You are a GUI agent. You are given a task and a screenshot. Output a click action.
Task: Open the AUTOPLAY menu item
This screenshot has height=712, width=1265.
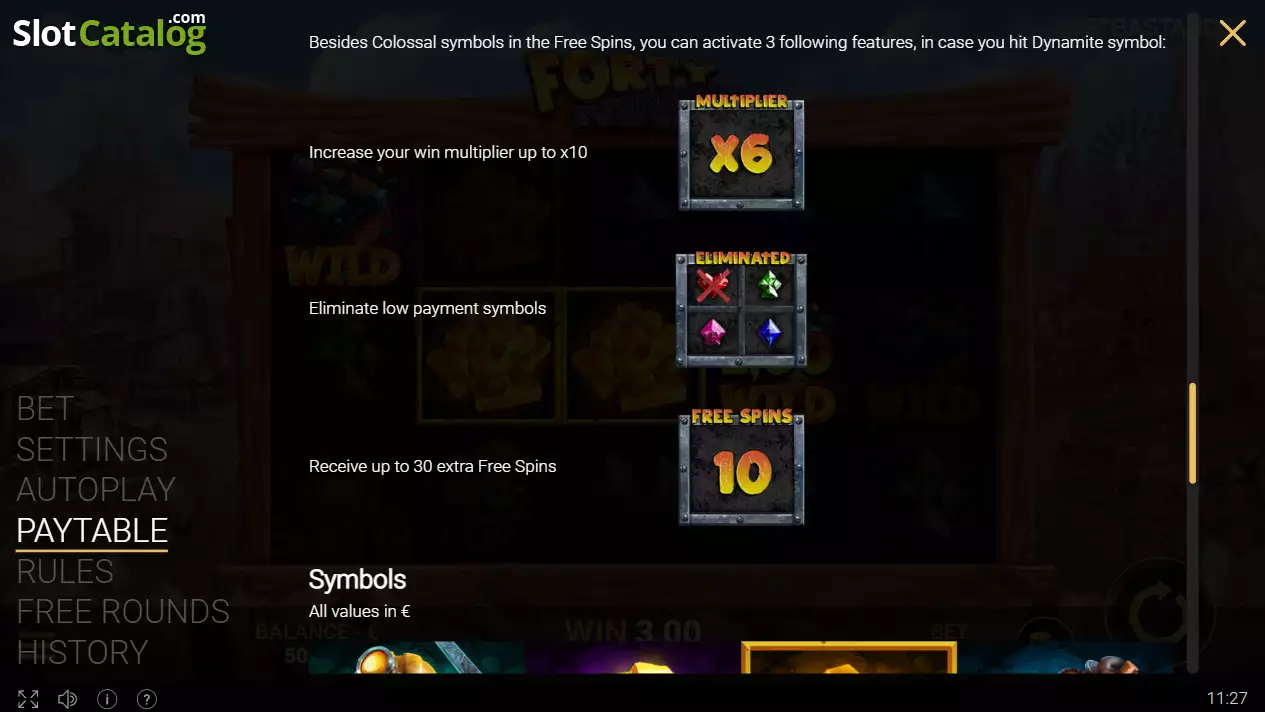coord(96,489)
